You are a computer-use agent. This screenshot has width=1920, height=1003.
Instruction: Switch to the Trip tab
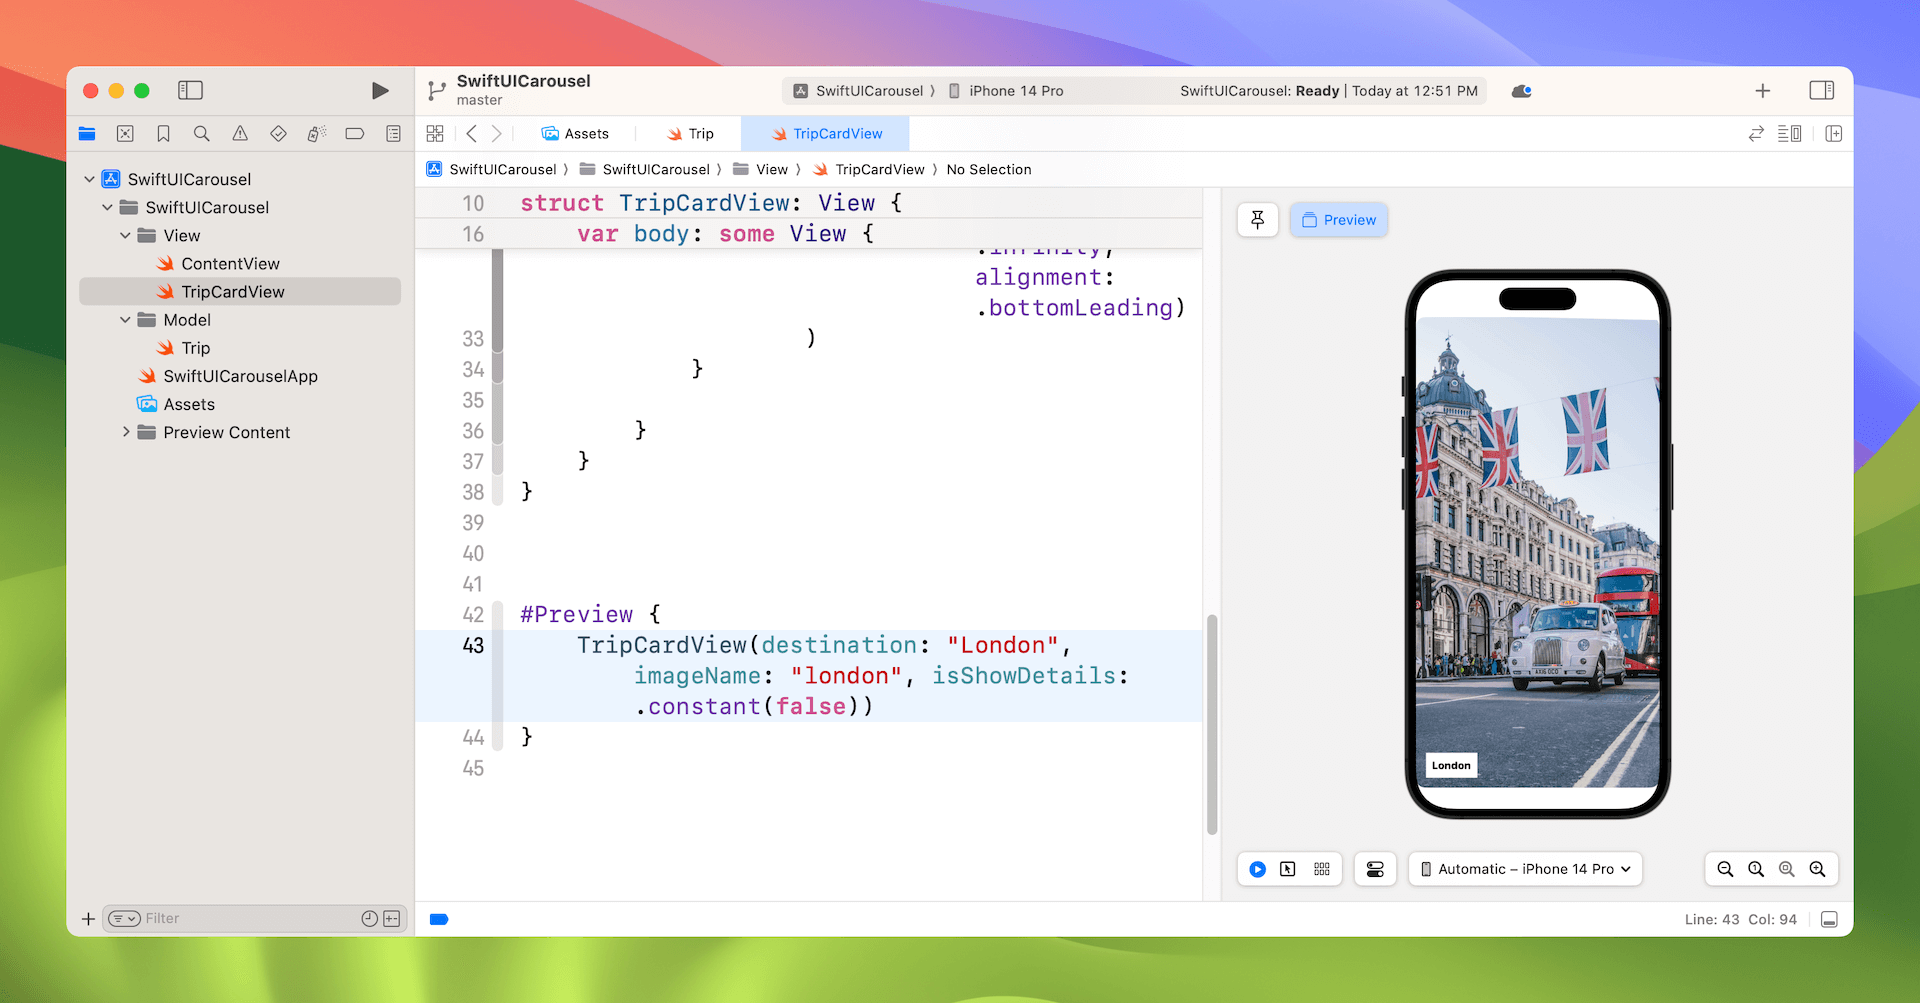[691, 134]
